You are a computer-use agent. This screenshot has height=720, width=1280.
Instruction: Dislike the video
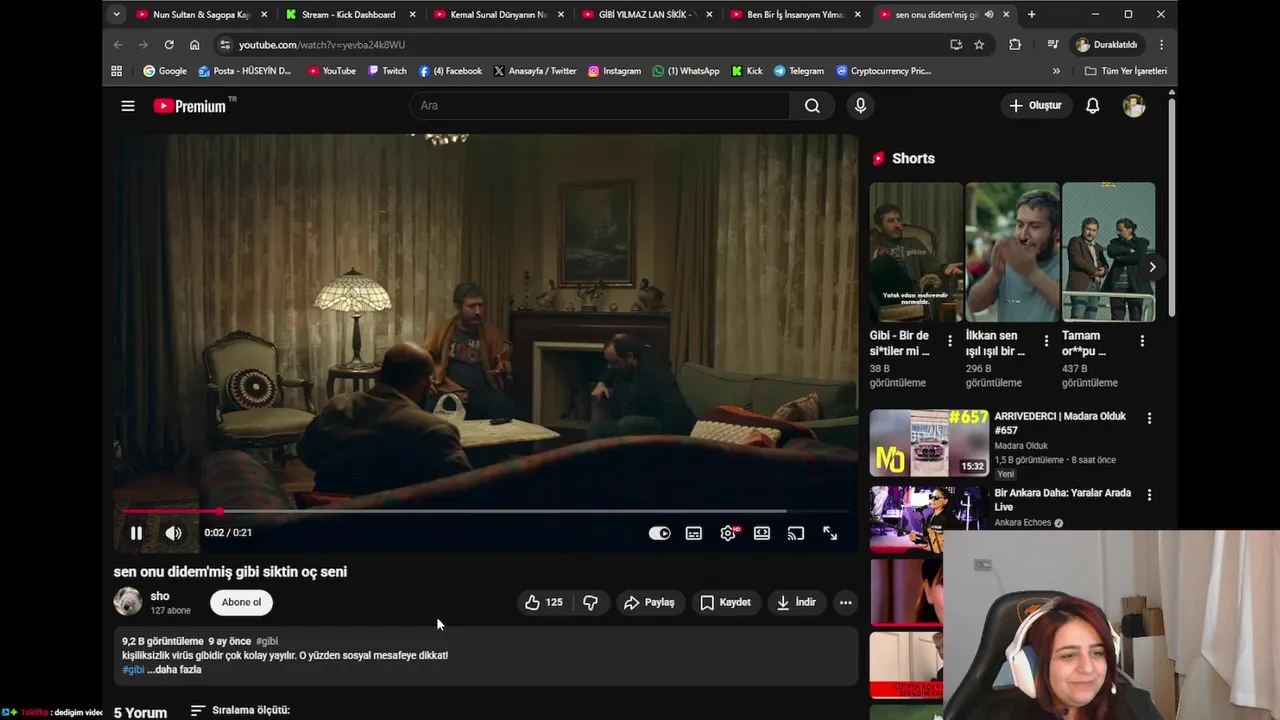[590, 602]
